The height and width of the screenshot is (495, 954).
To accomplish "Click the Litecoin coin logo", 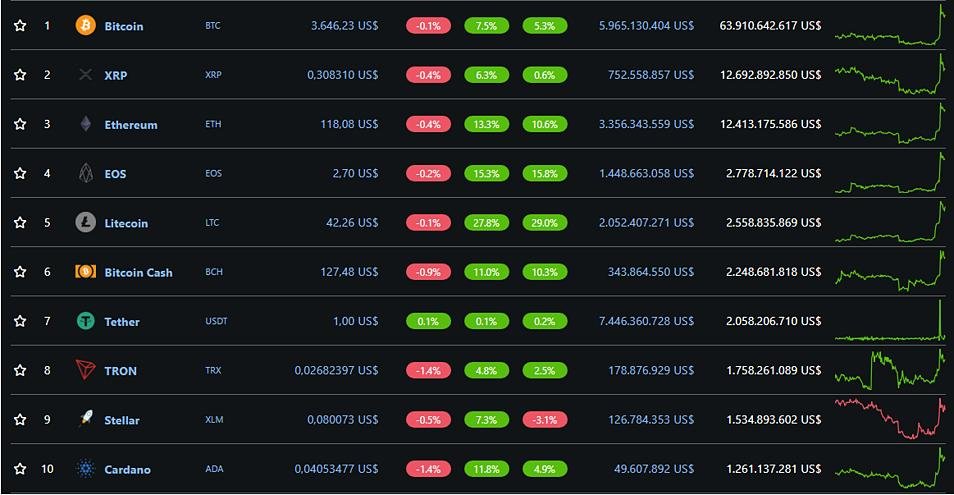I will tap(86, 222).
